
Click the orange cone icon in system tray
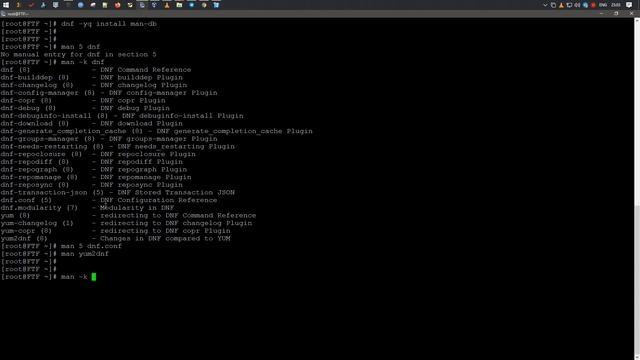(x=561, y=5)
